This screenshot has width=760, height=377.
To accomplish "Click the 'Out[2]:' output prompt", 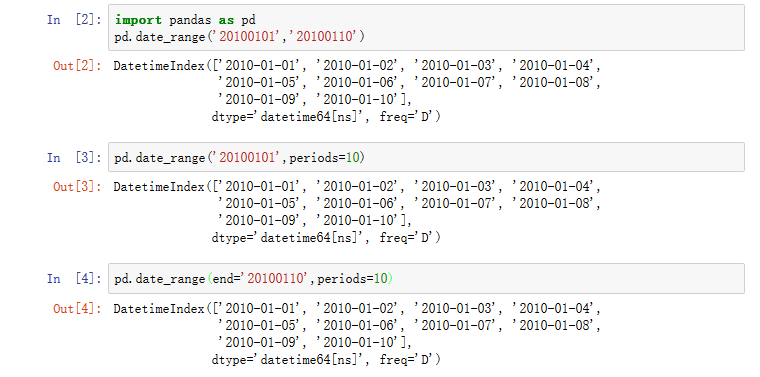I will tap(78, 65).
